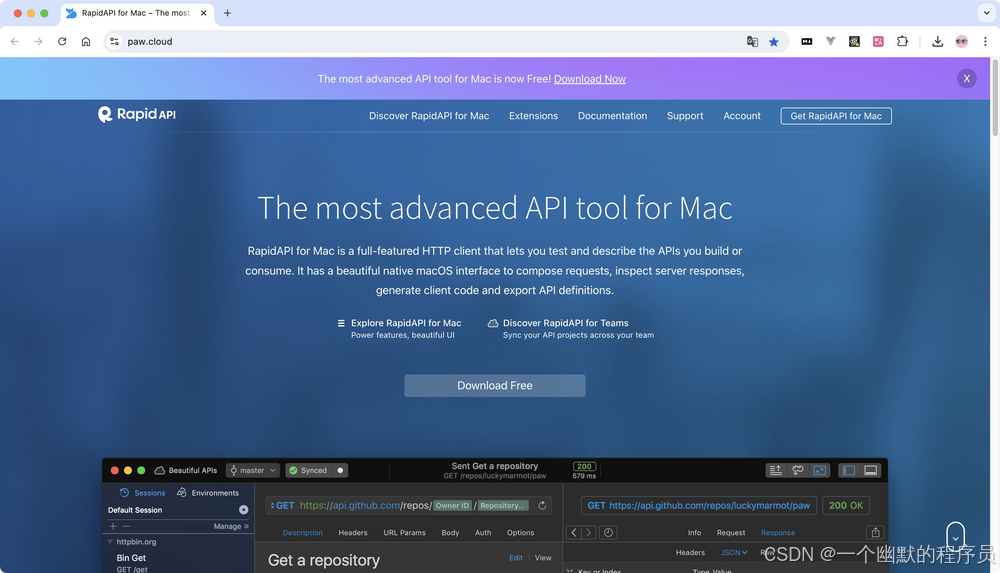Open the Markdown extension icon
1000x573 pixels.
[807, 41]
